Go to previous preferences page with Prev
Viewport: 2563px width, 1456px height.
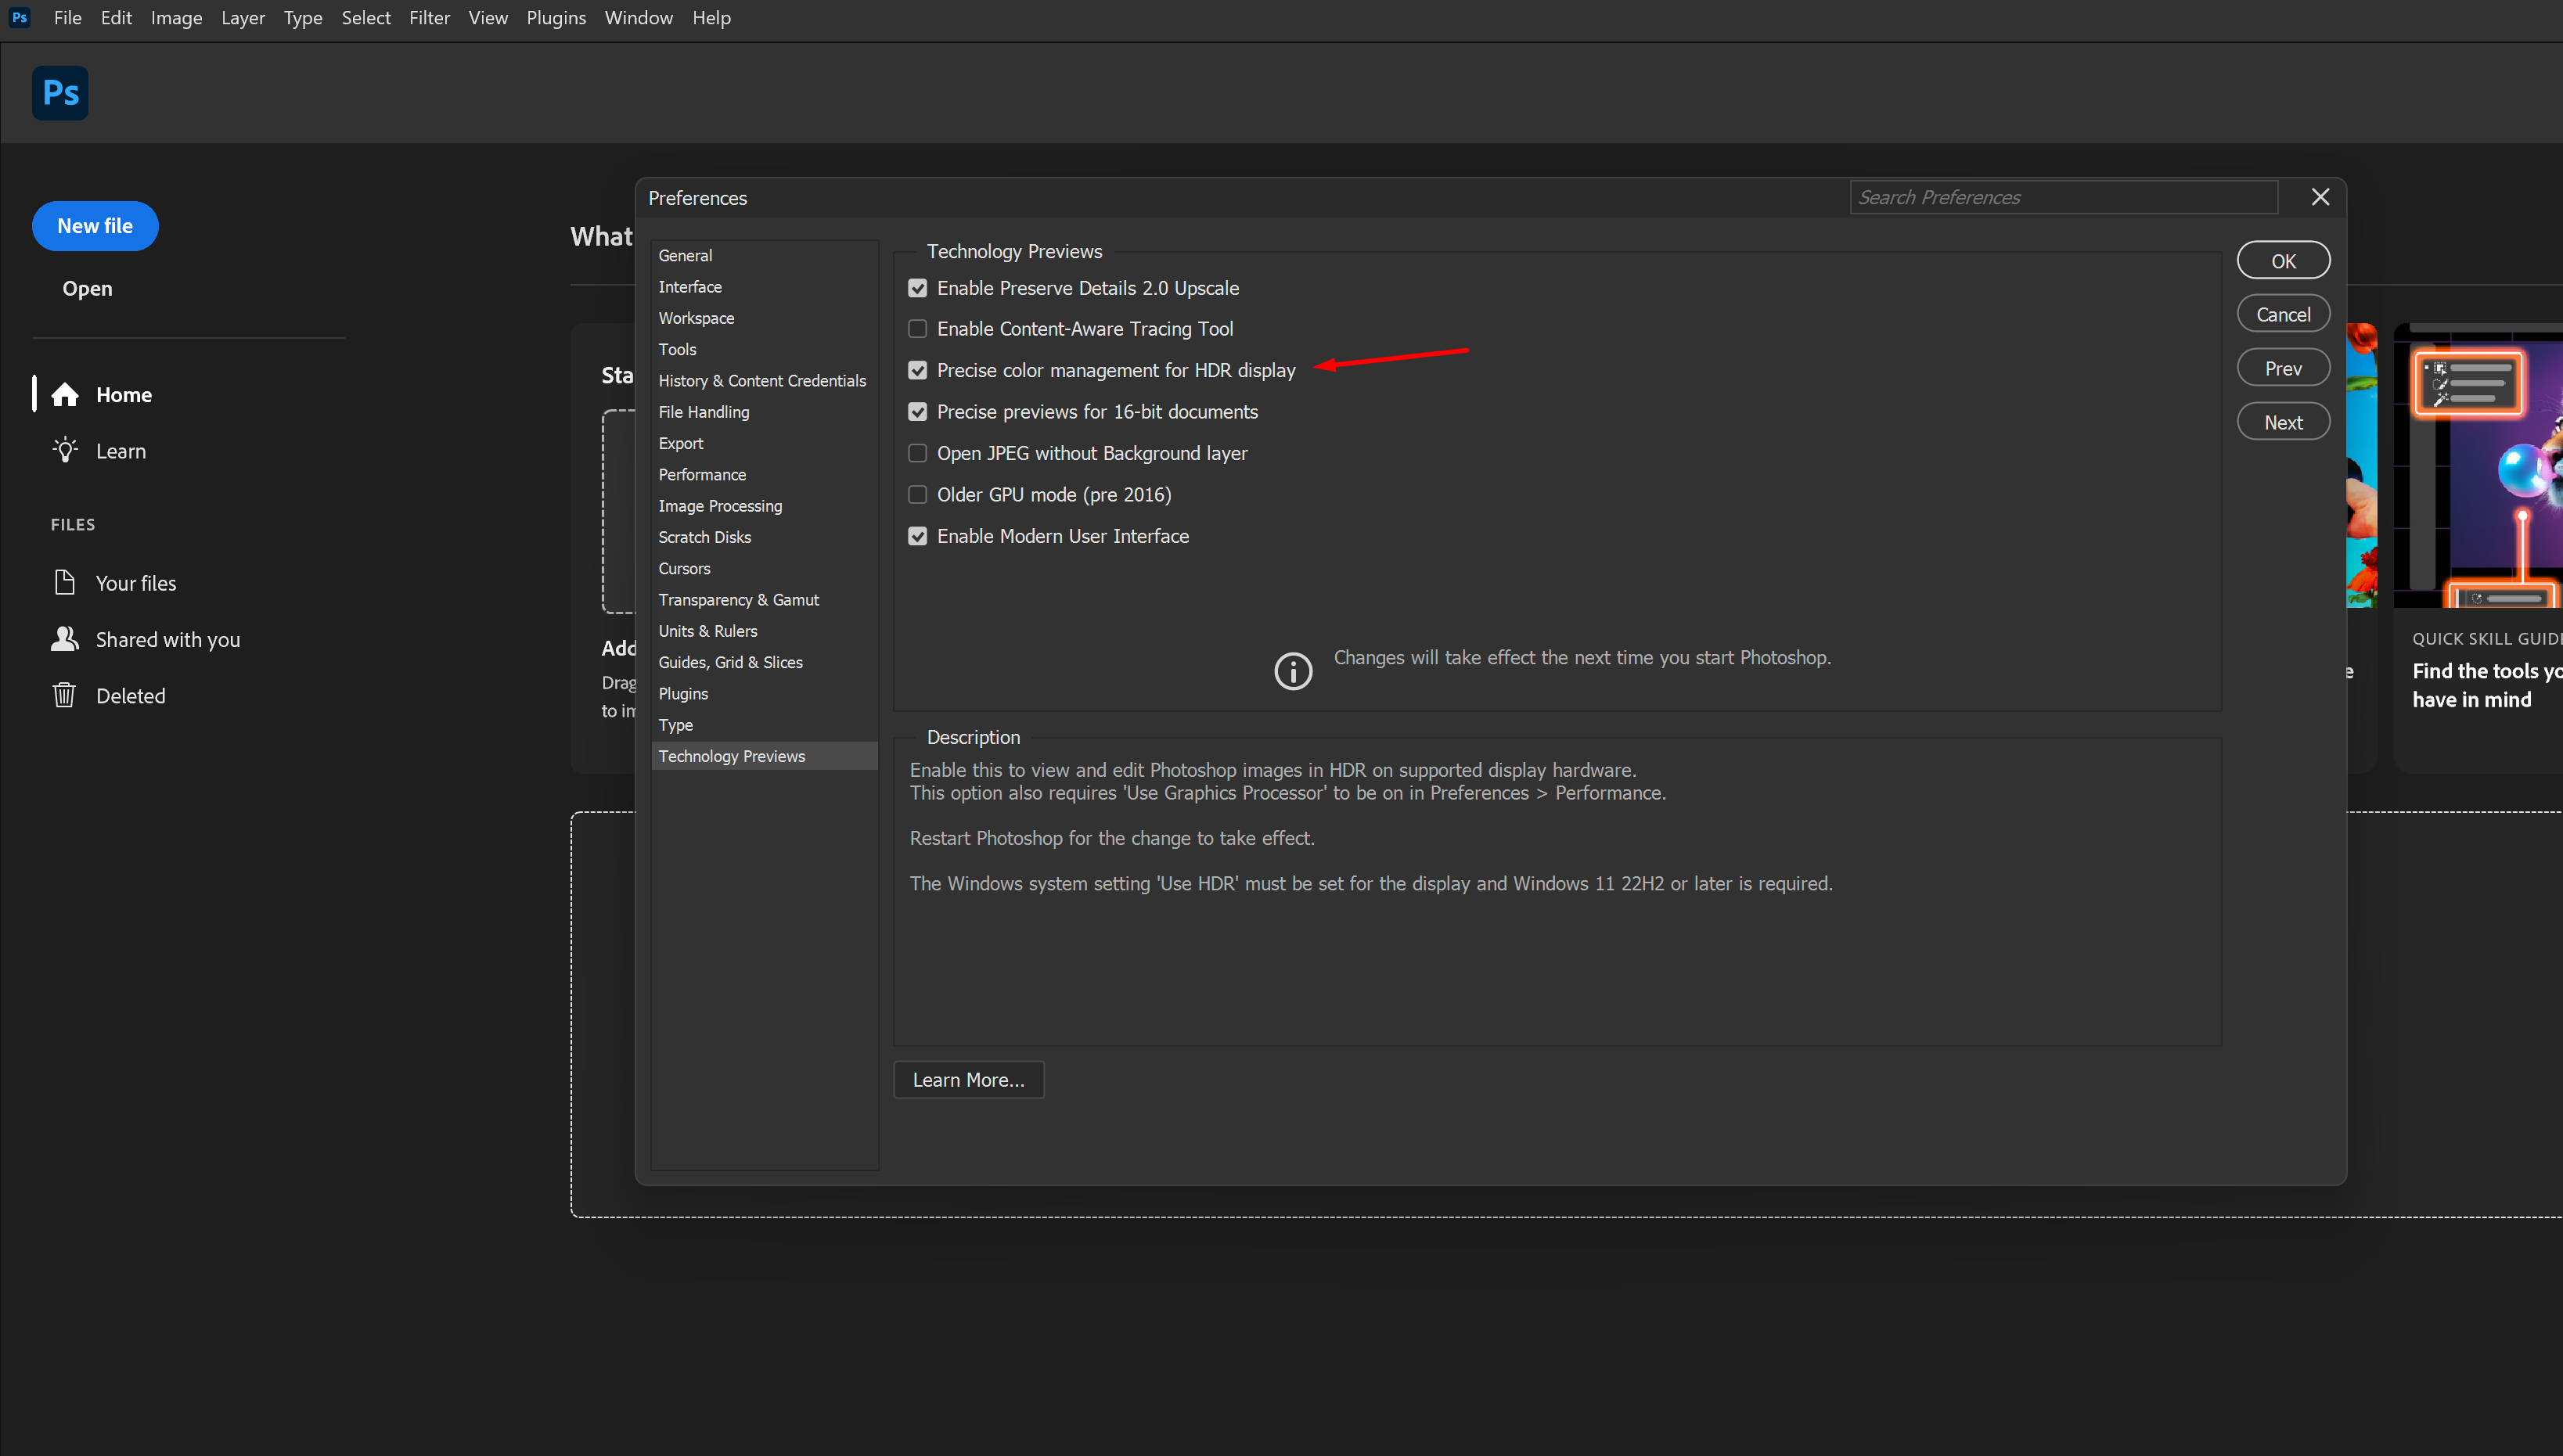(2283, 368)
